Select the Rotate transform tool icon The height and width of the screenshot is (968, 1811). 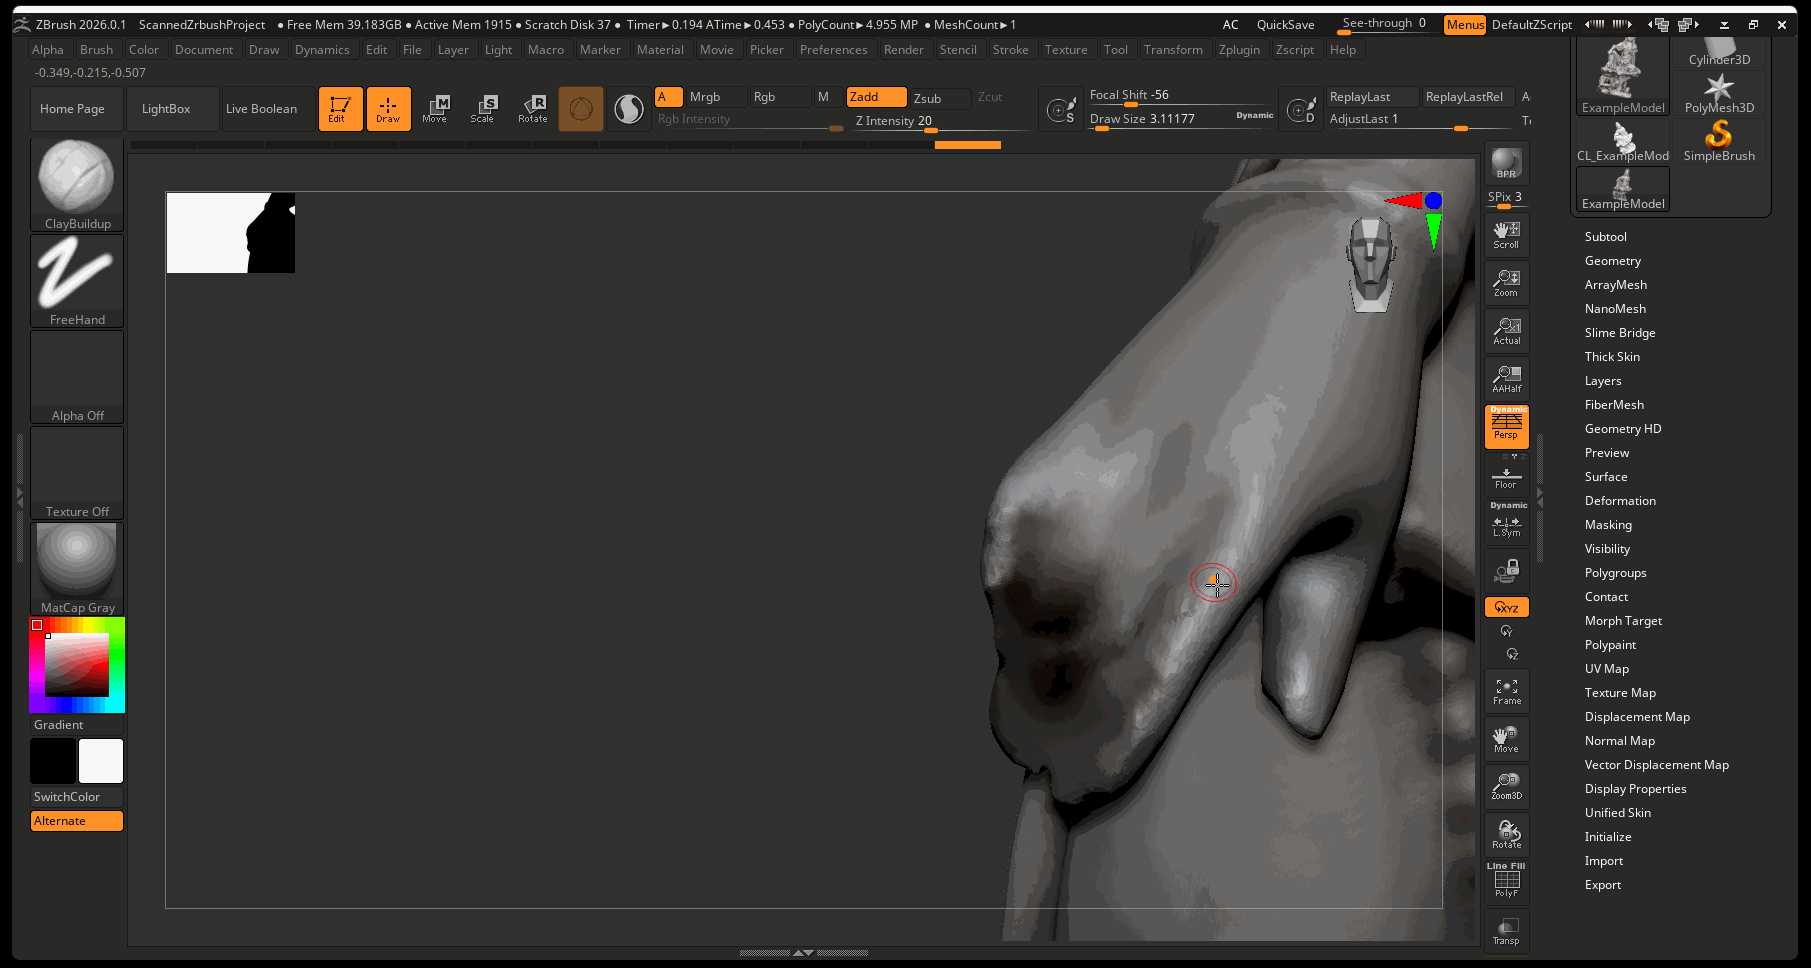(532, 108)
